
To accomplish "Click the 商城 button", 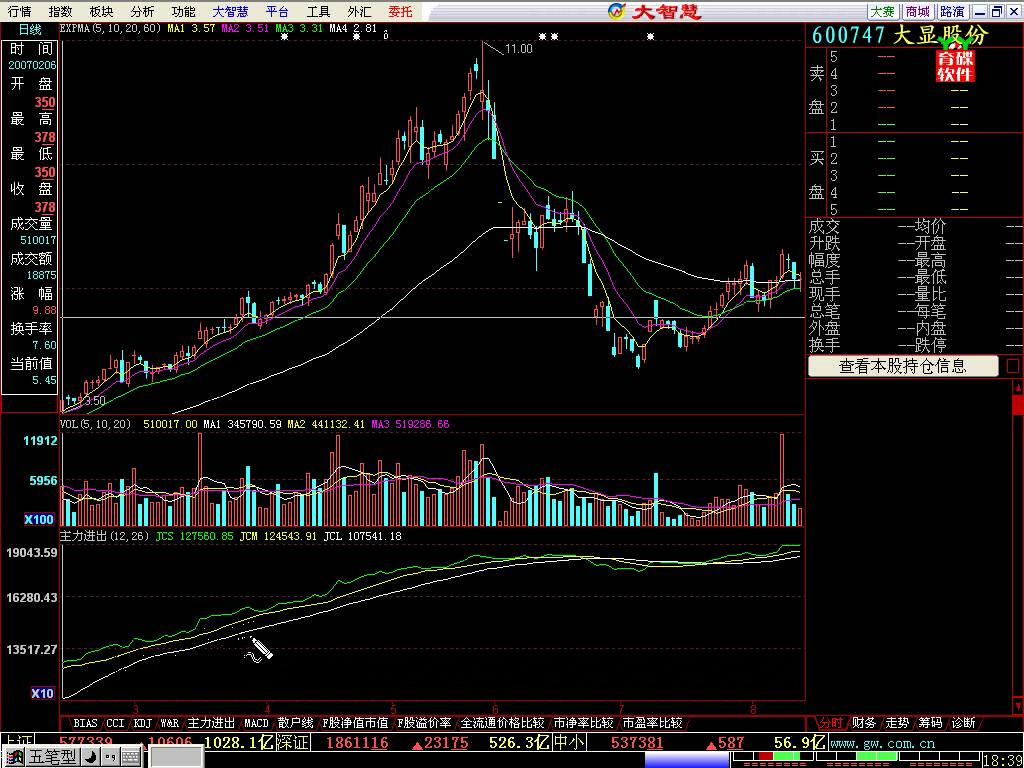I will (x=918, y=11).
